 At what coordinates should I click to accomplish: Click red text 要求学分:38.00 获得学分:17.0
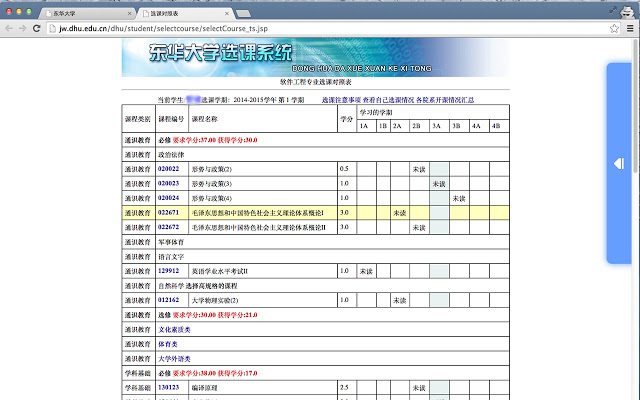215,373
